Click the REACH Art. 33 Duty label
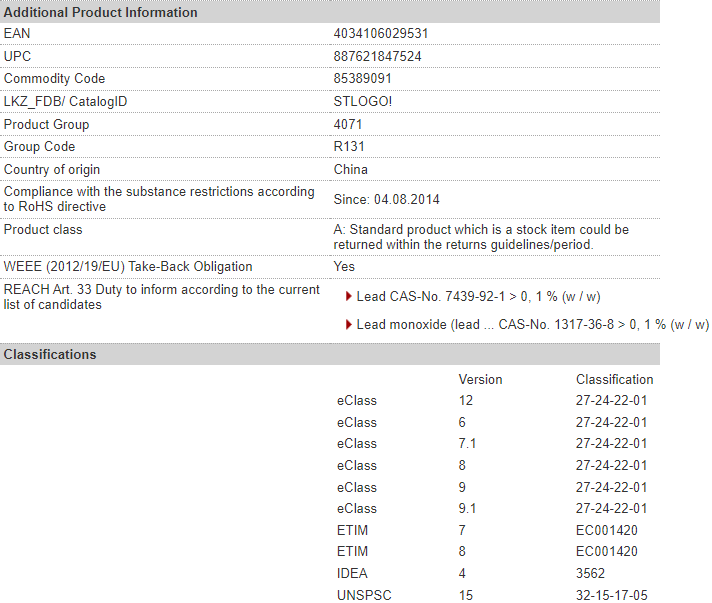Viewport: 712px width, 603px height. (x=162, y=297)
